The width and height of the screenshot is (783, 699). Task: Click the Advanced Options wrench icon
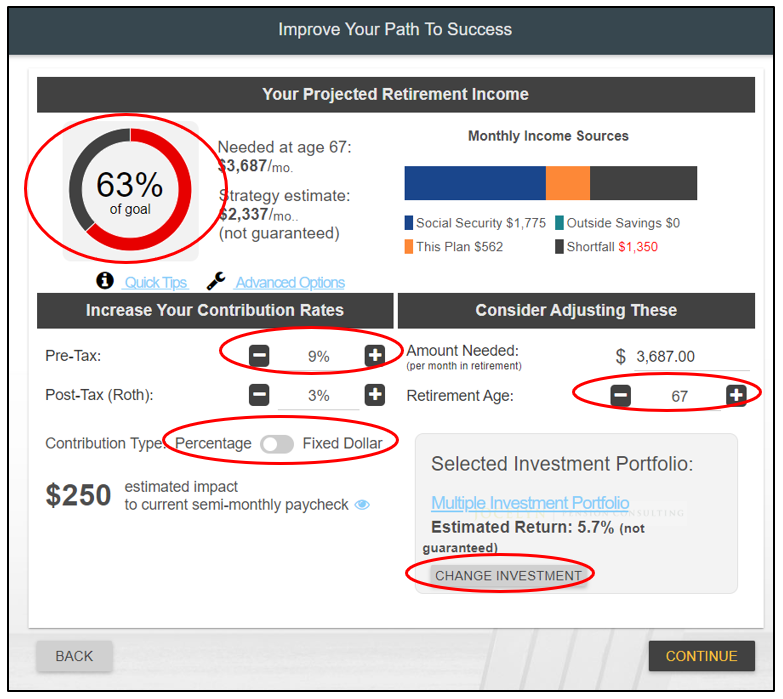215,282
